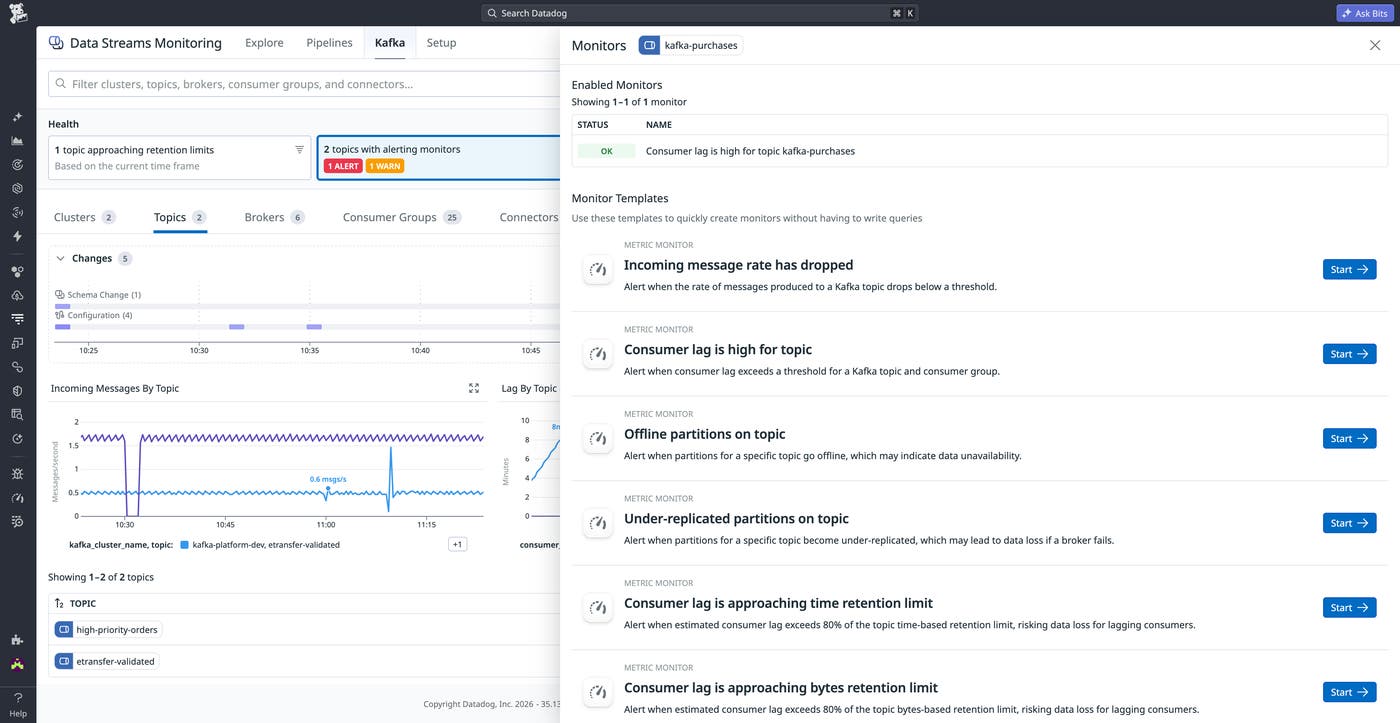The height and width of the screenshot is (723, 1400).
Task: Click the OK status badge
Action: tap(606, 151)
